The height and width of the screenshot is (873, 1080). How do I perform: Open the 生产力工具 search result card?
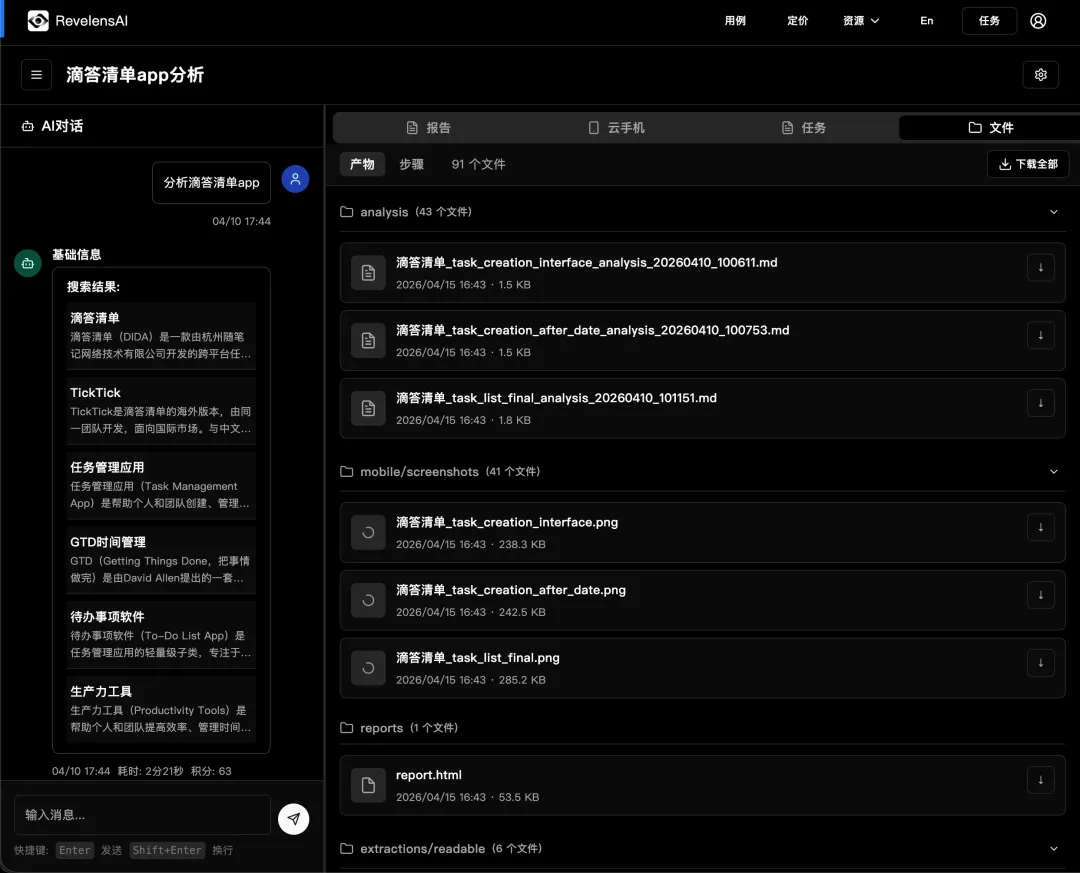coord(161,709)
